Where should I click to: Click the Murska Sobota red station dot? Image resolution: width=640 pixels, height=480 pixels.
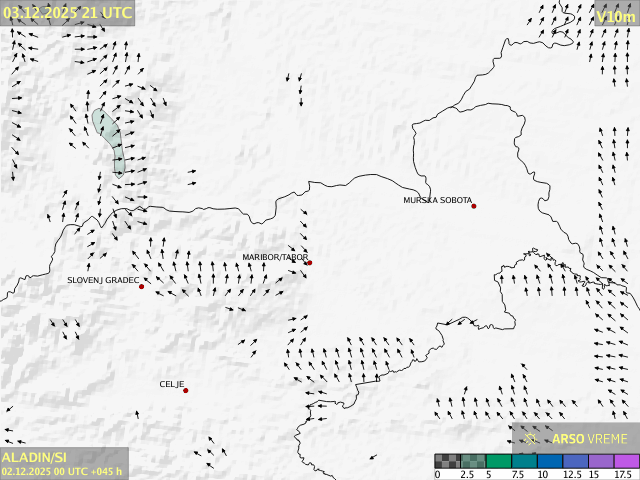[x=474, y=206]
